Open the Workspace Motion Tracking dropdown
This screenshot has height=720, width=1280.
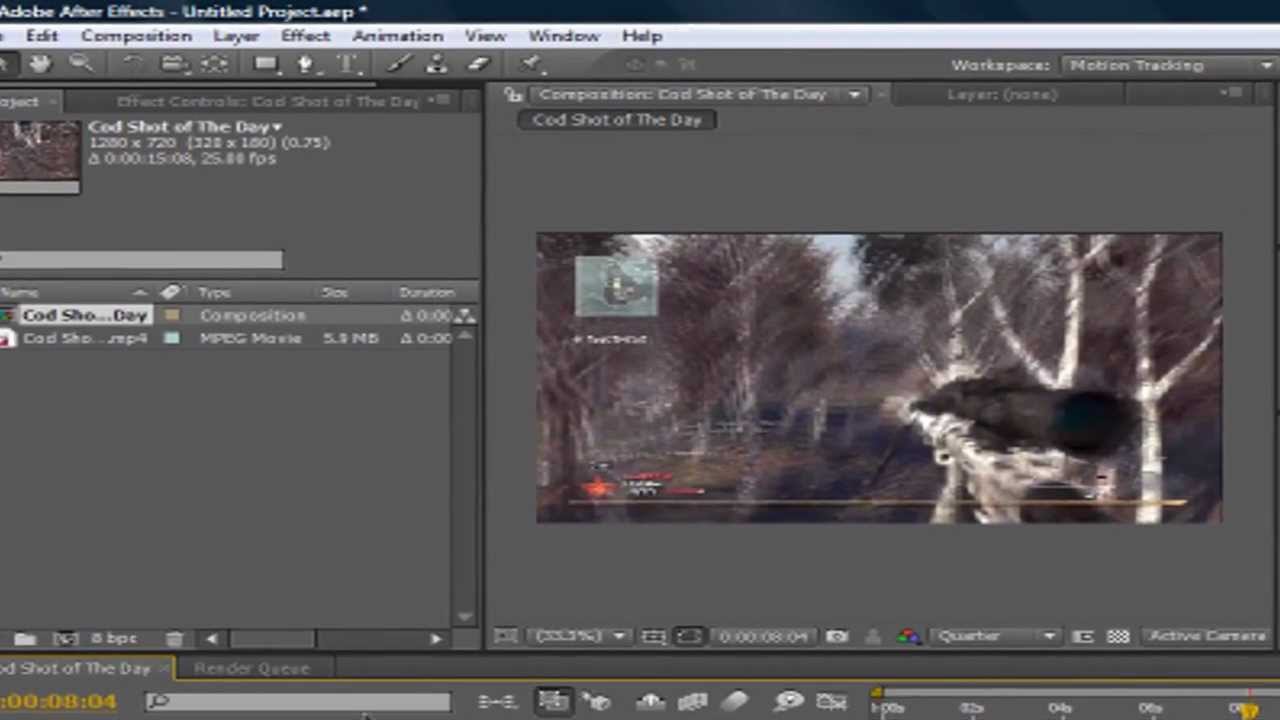click(x=1168, y=65)
